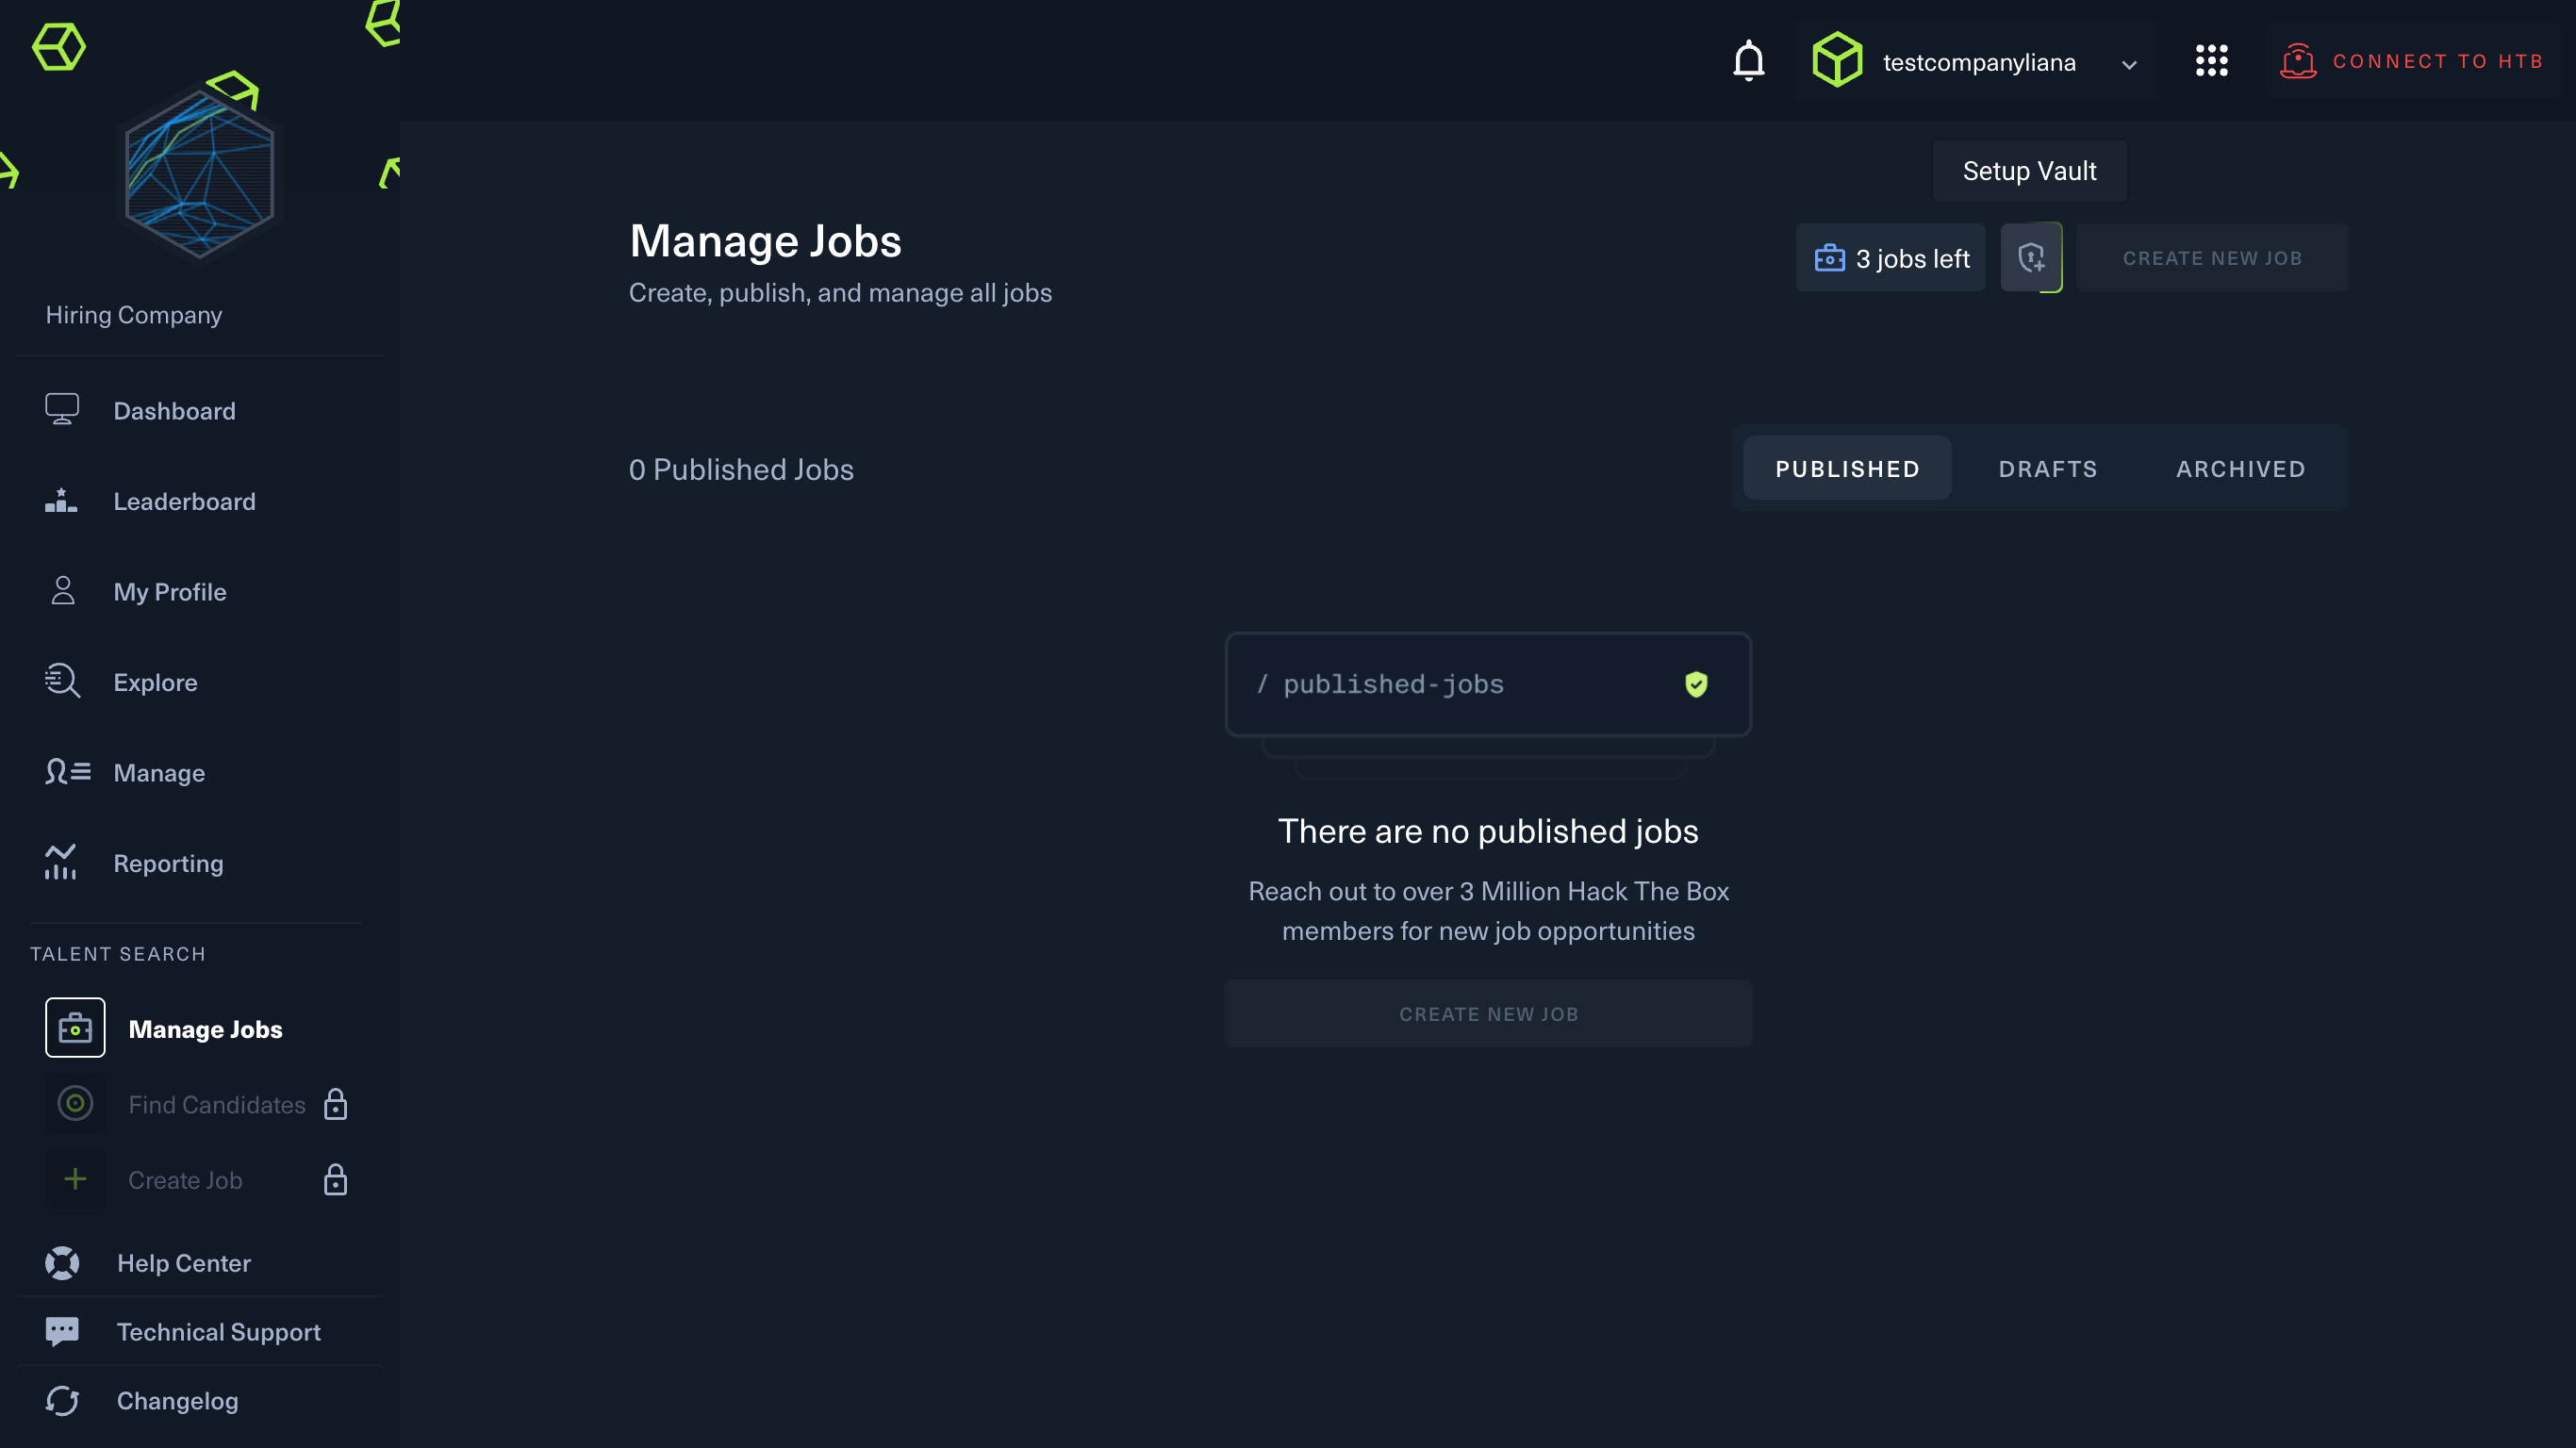Click the green shield check in published-jobs card
This screenshot has height=1448, width=2576.
pyautogui.click(x=1696, y=685)
